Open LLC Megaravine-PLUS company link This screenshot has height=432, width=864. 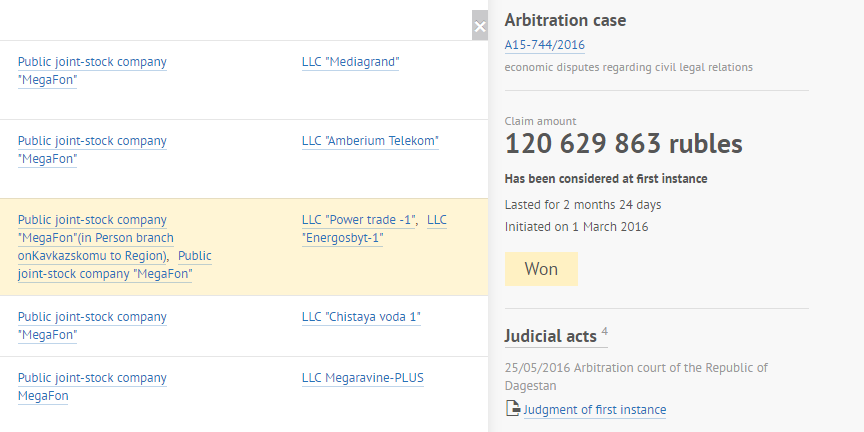363,378
